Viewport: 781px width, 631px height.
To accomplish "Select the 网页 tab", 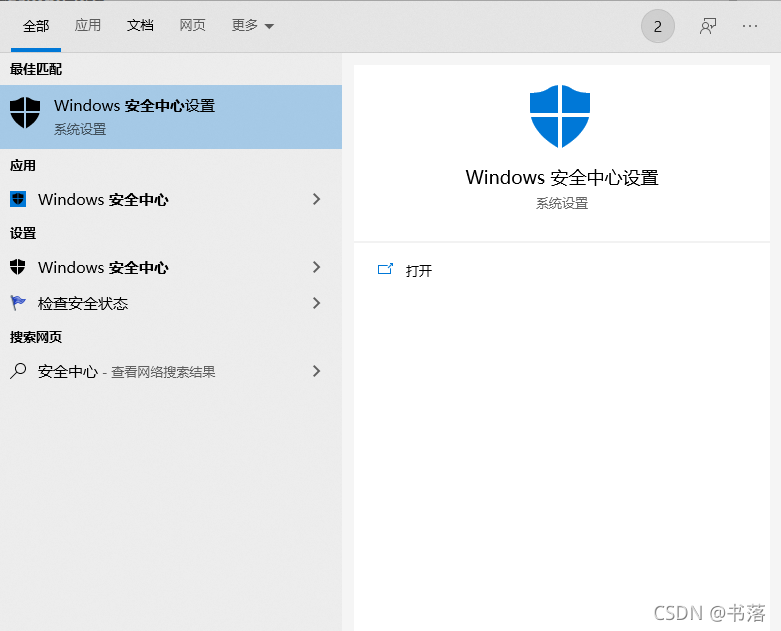I will [x=192, y=25].
